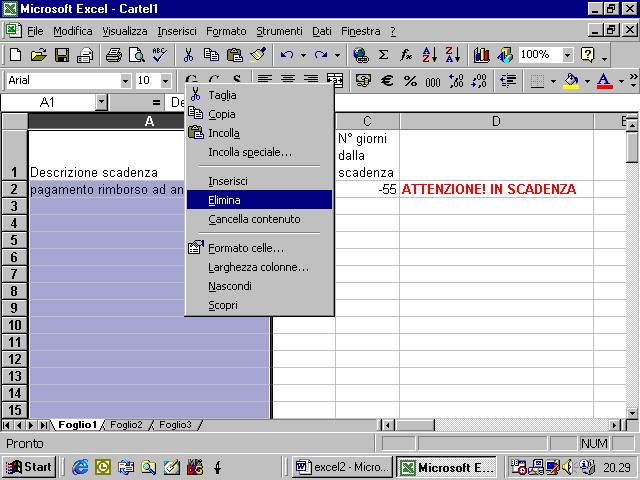Image resolution: width=640 pixels, height=480 pixels.
Task: Apply Currency style icon
Action: point(363,80)
